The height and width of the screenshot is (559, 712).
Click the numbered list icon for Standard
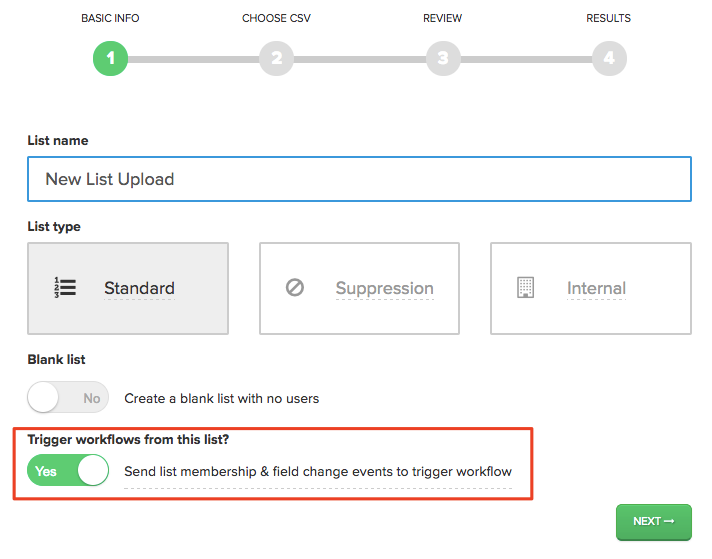point(65,287)
